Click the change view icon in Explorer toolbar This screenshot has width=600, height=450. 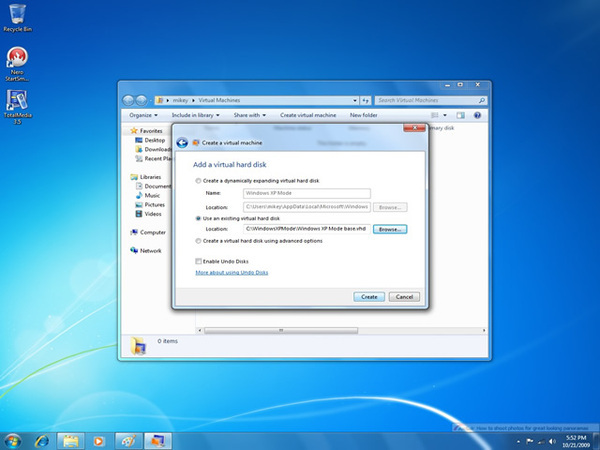(x=435, y=115)
